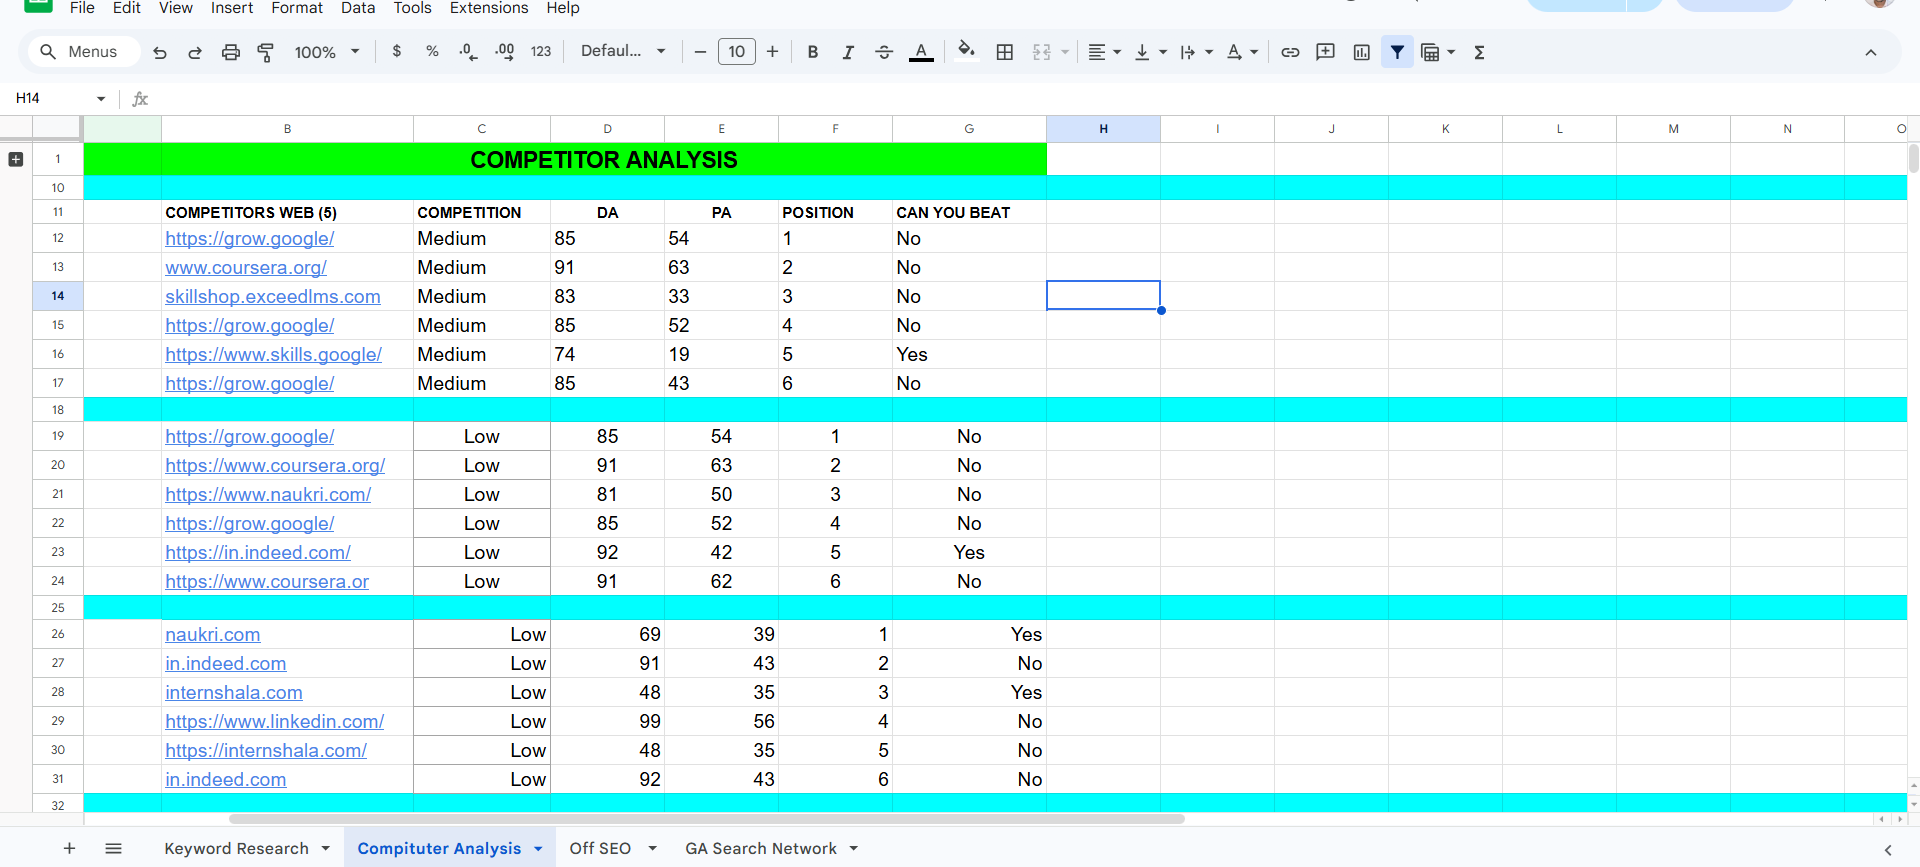This screenshot has width=1920, height=867.
Task: Open the File menu
Action: (x=82, y=8)
